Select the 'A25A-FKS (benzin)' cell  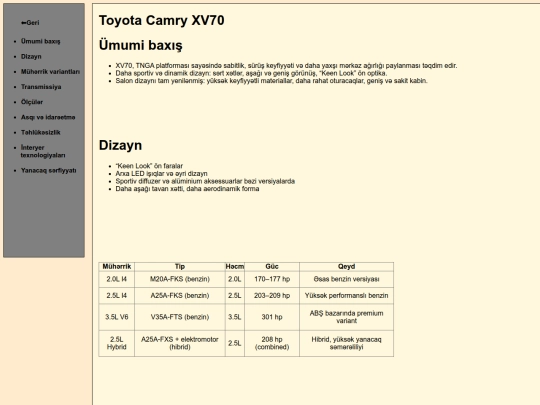coord(180,295)
